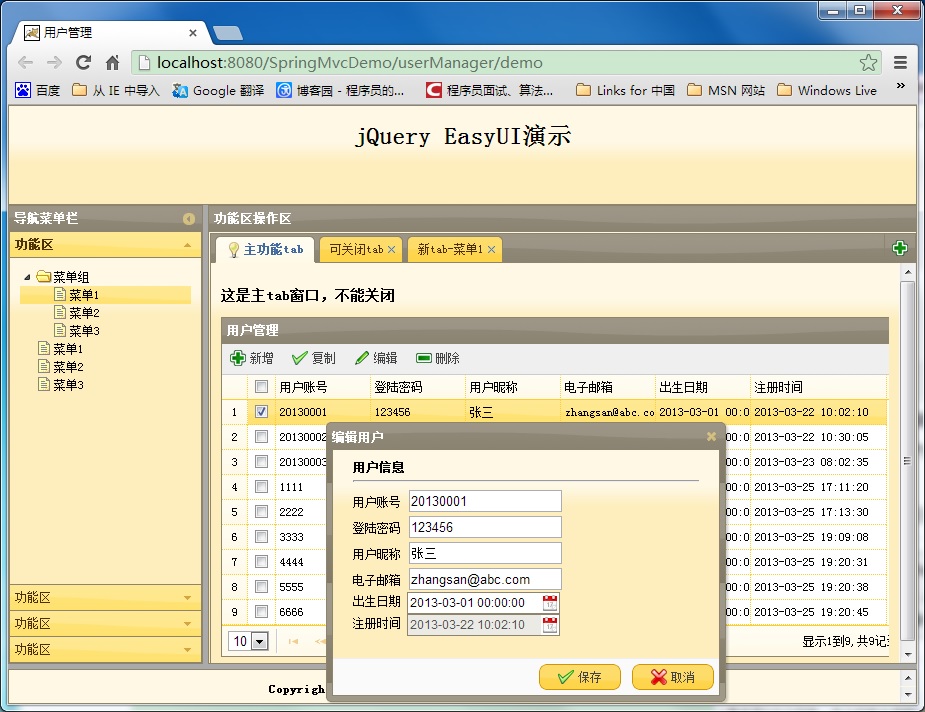Click the 保存 save button
Screen dimensions: 925x712
[x=580, y=677]
